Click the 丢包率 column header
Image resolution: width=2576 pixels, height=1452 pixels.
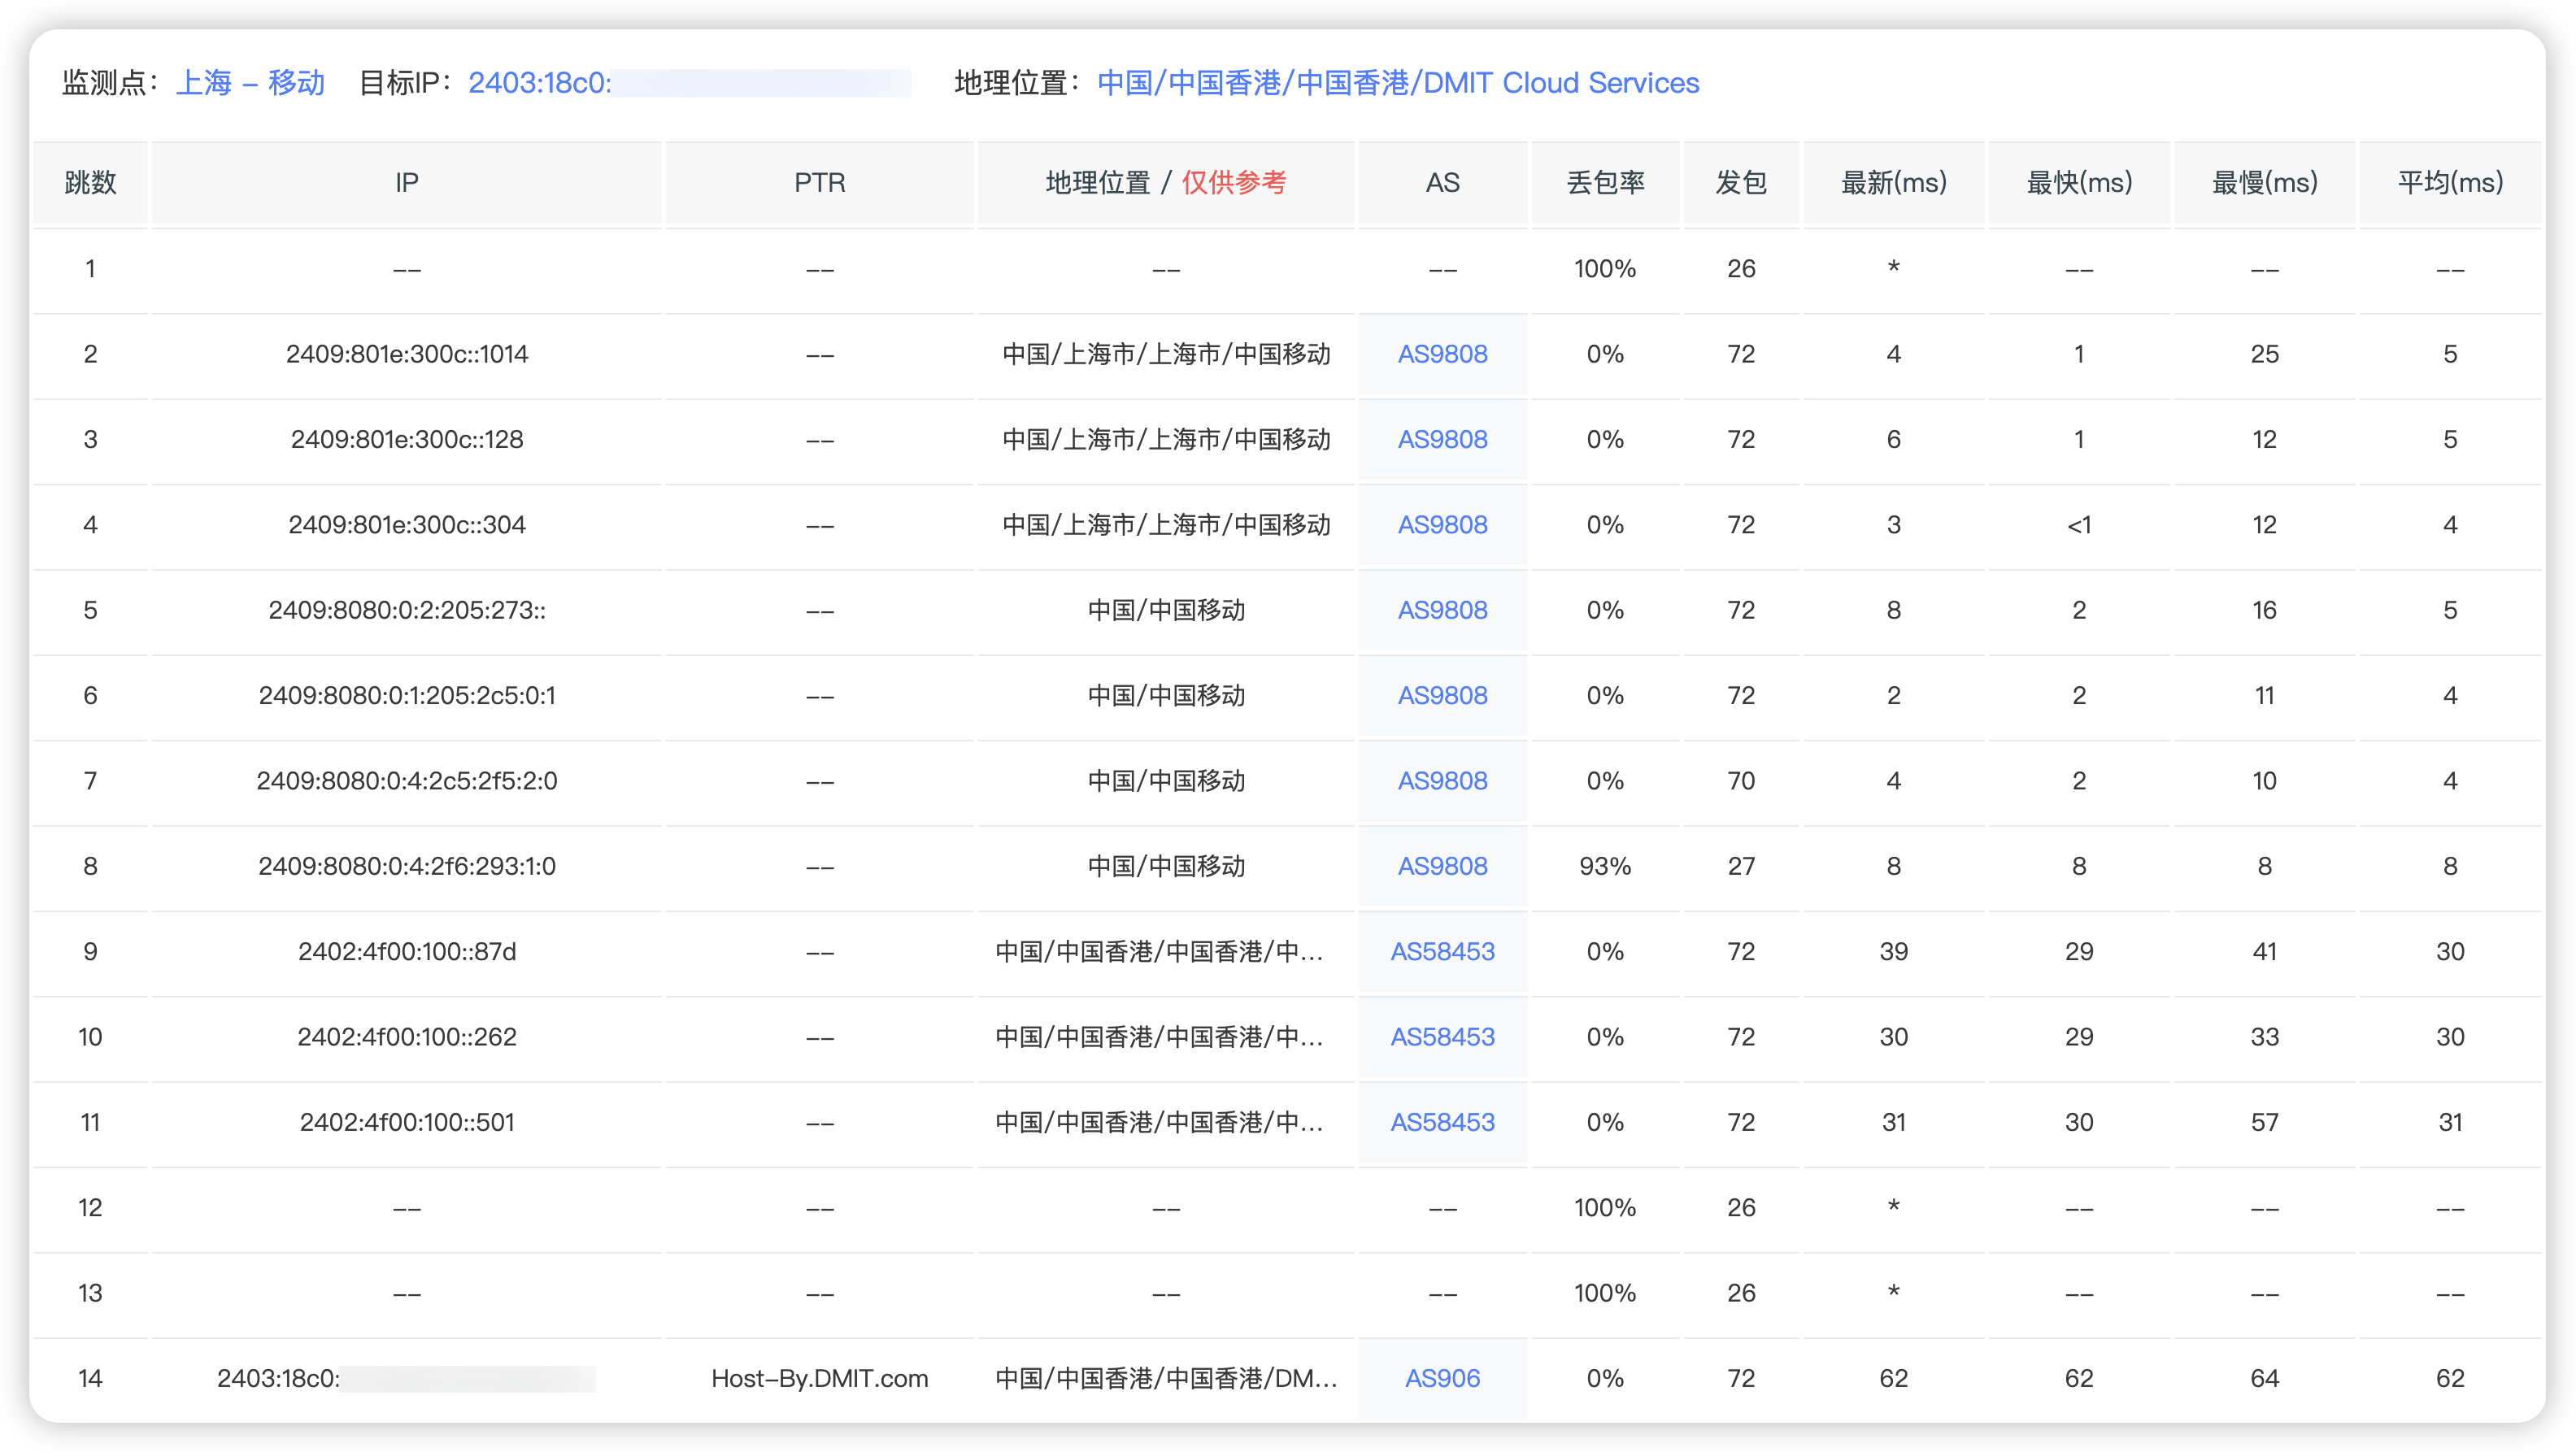(x=1605, y=183)
